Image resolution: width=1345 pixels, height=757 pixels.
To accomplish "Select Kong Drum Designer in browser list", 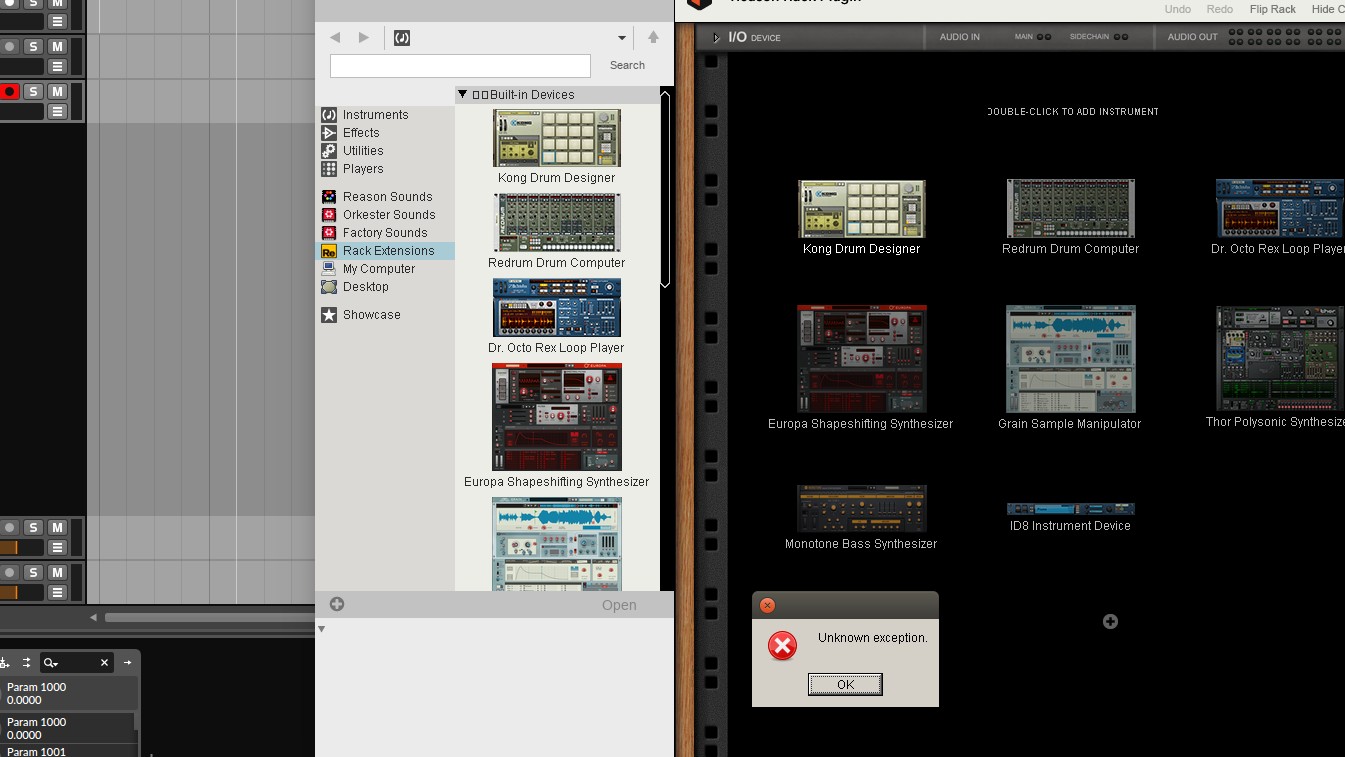I will 557,146.
